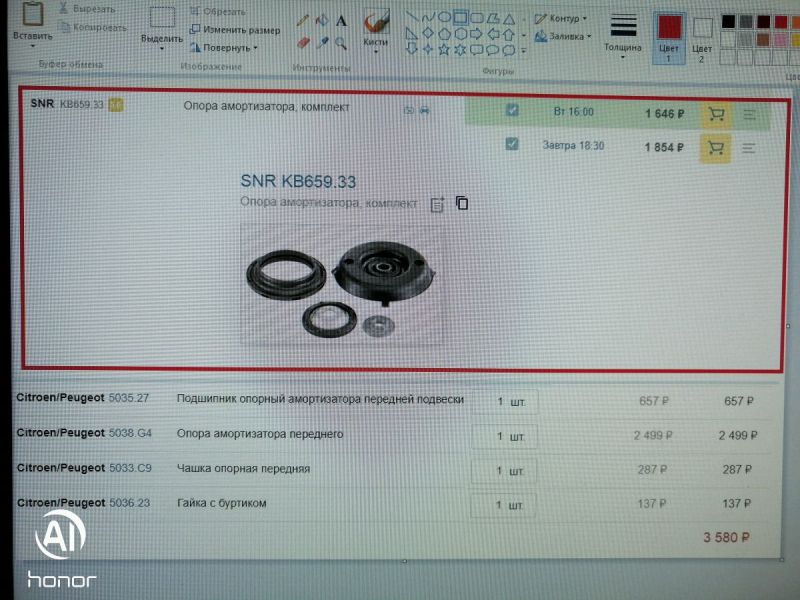Viewport: 800px width, 600px height.
Task: Open the Thickness (Толщина) menu
Action: pyautogui.click(x=623, y=32)
